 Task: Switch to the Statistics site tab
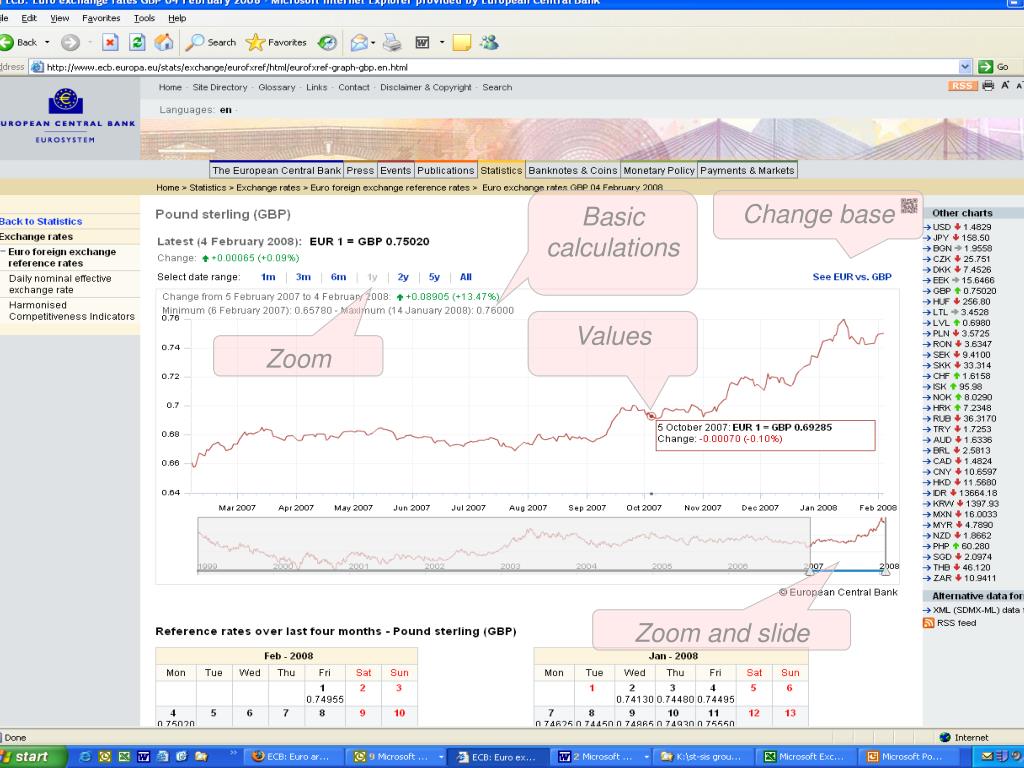coord(501,170)
